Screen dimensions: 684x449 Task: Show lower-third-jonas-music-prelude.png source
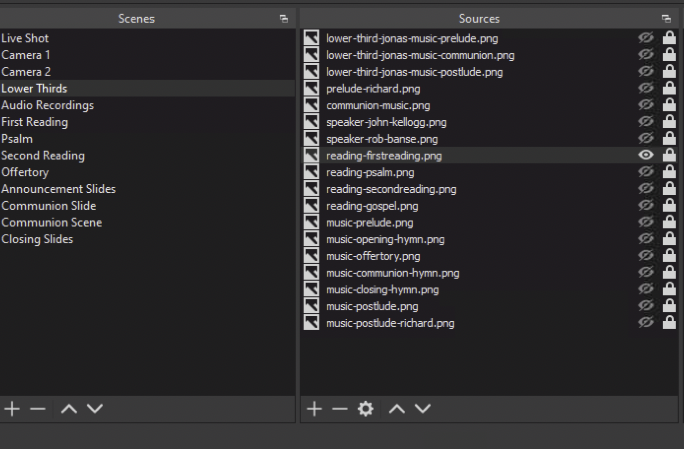tap(646, 38)
